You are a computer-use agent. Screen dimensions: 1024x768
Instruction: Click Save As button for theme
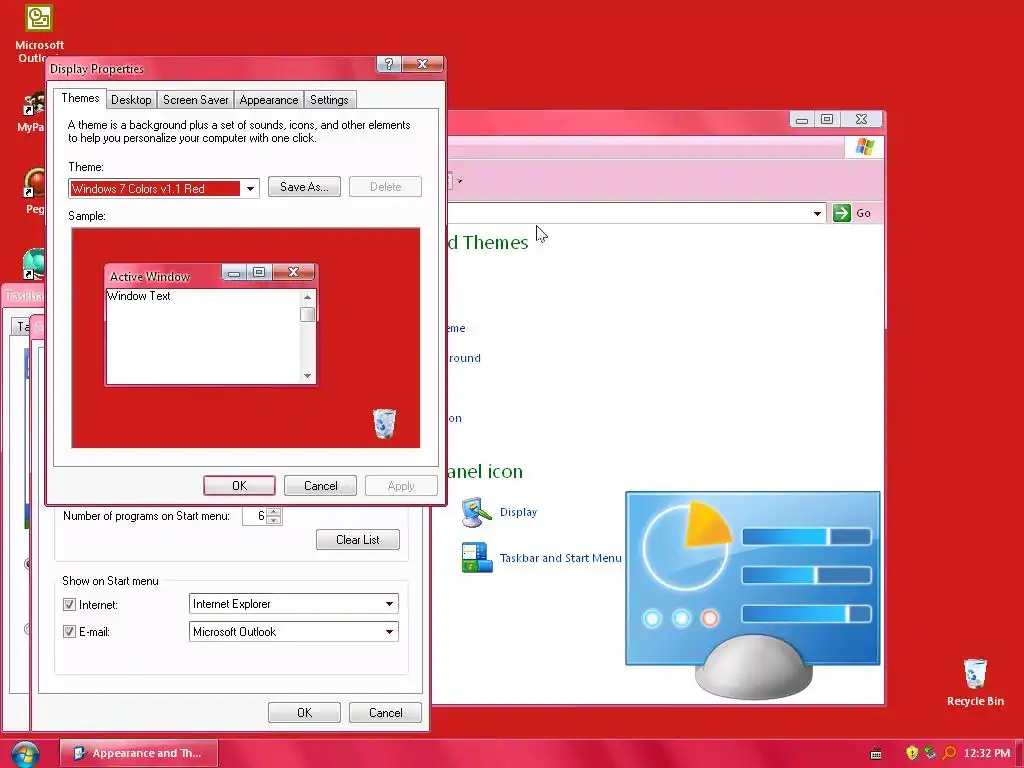(x=304, y=187)
